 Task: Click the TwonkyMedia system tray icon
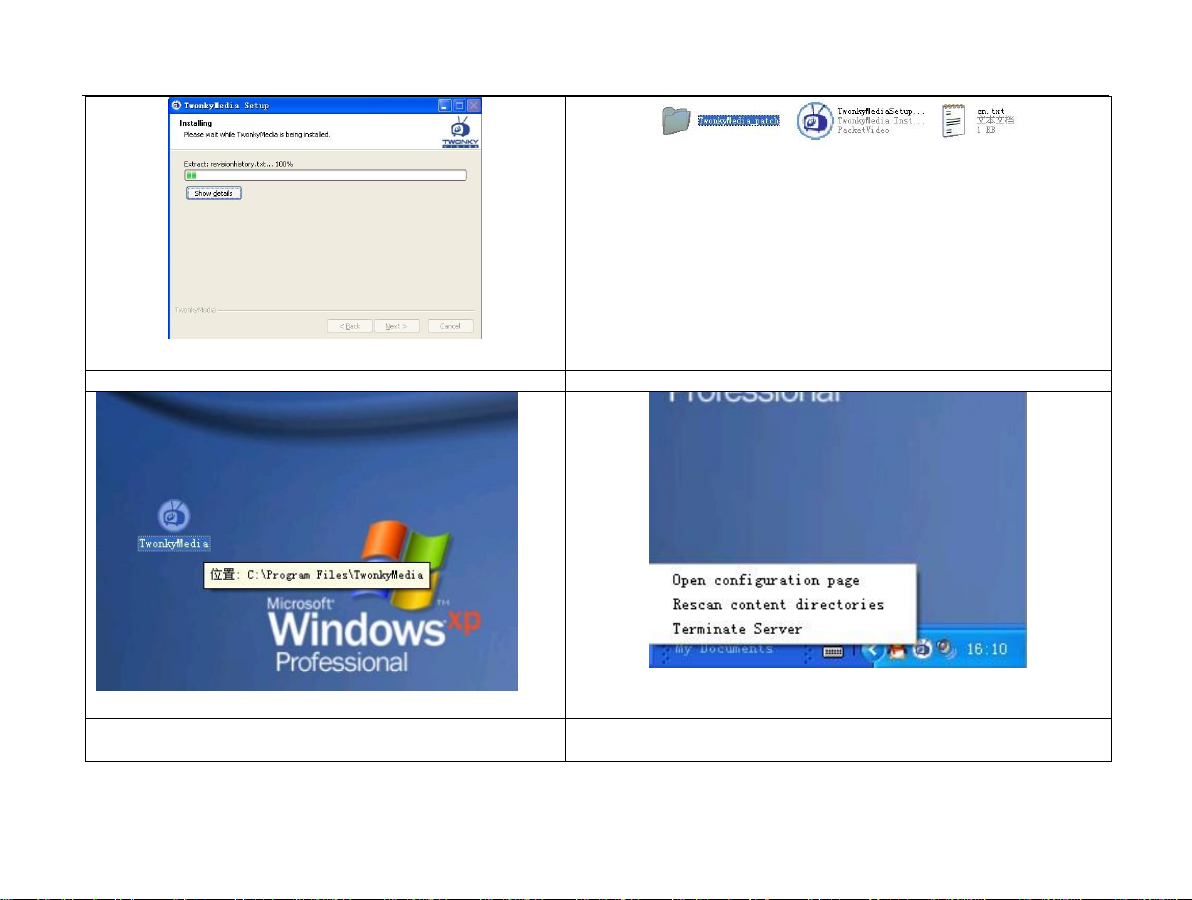click(922, 649)
